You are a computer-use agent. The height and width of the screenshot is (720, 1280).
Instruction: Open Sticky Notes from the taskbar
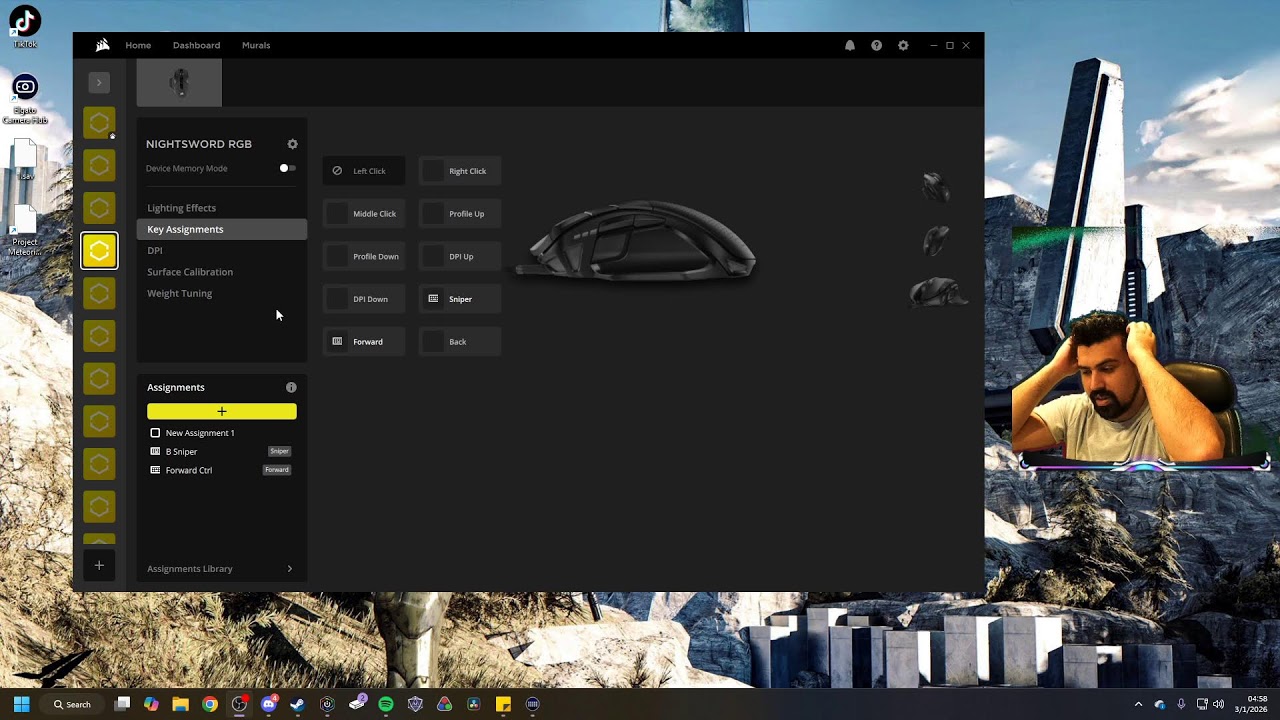click(x=503, y=704)
